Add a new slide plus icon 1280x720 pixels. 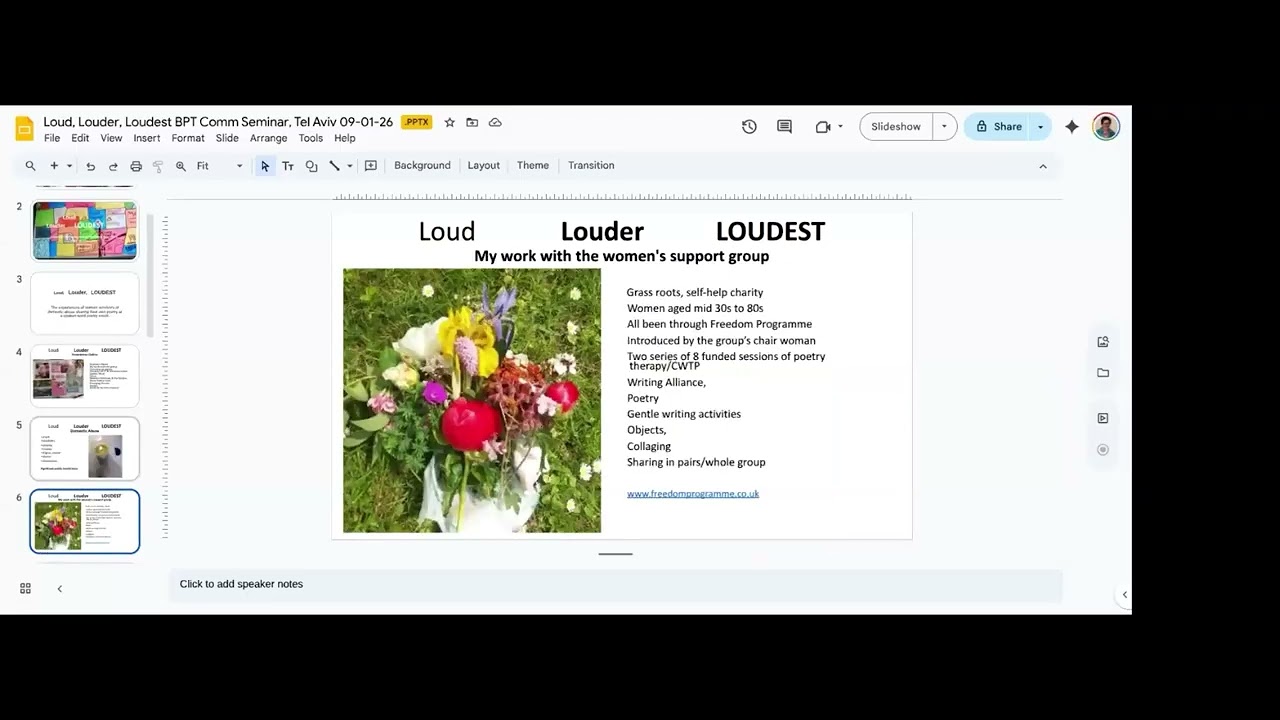click(54, 166)
